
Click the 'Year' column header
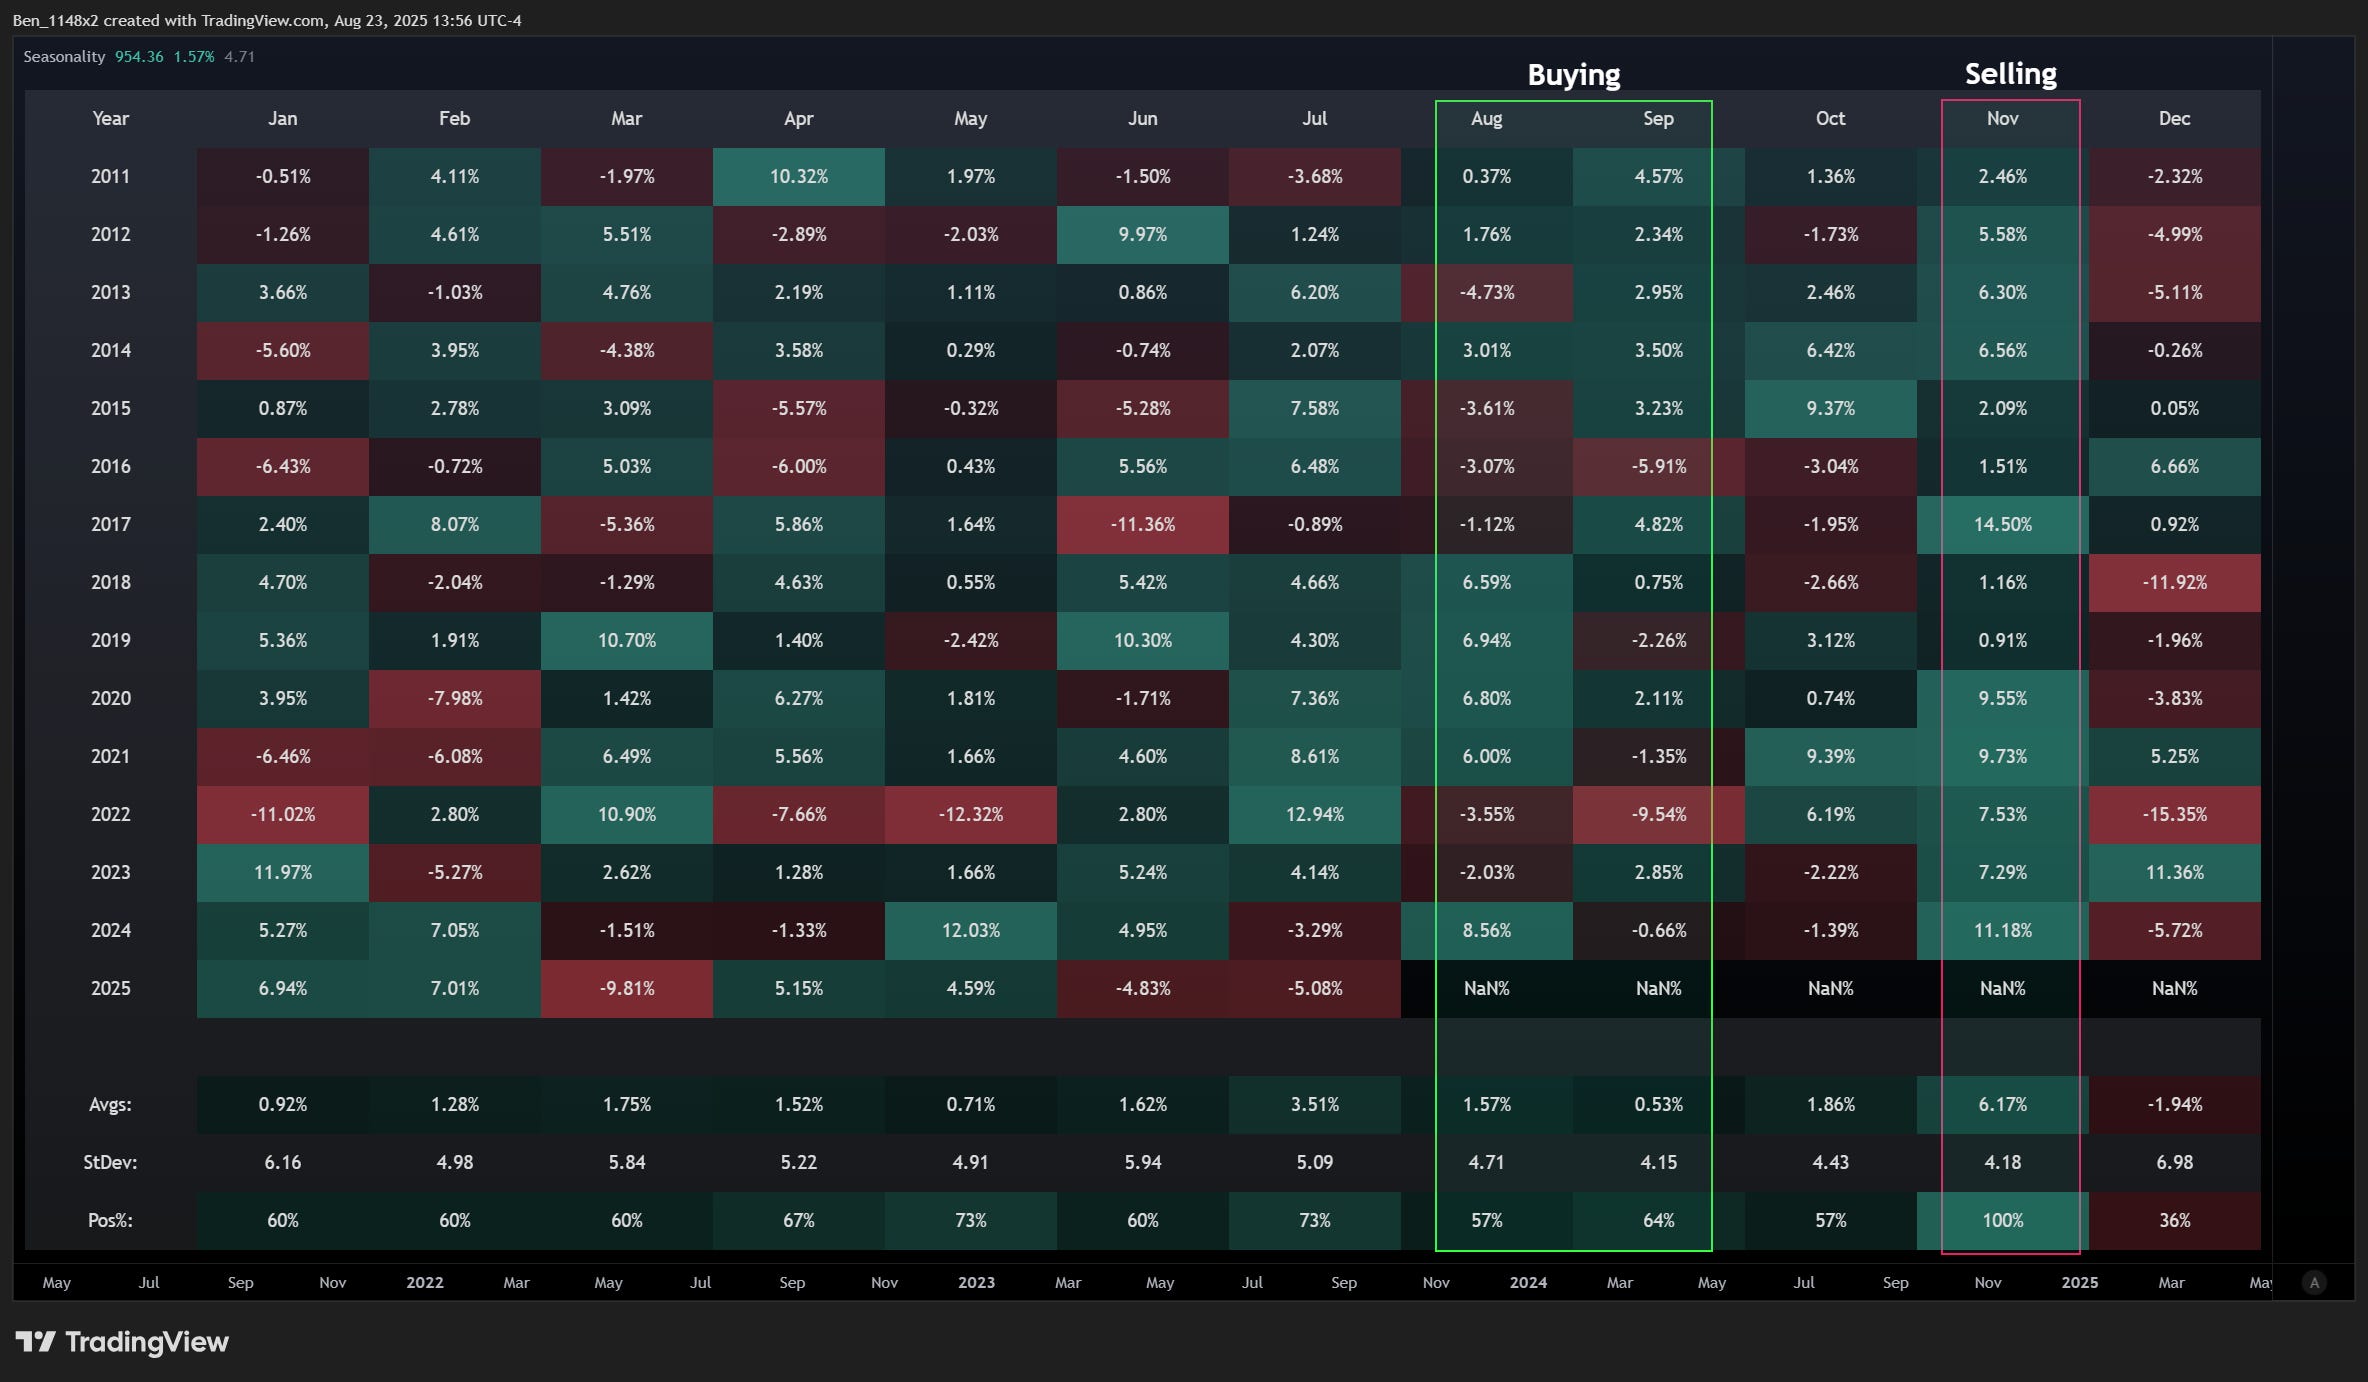[x=110, y=119]
